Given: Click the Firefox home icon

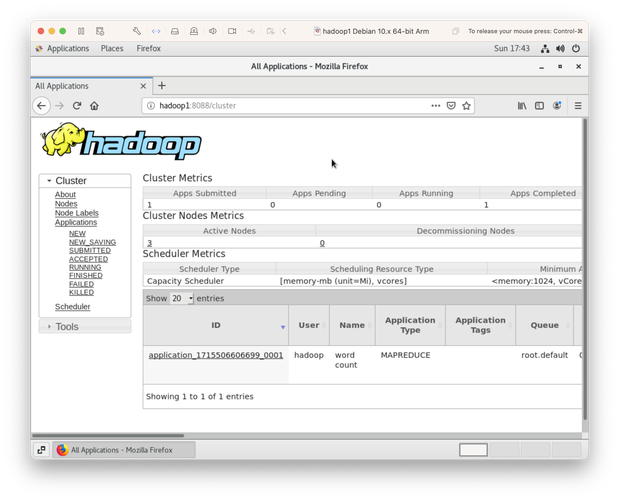Looking at the screenshot, I should click(x=94, y=106).
